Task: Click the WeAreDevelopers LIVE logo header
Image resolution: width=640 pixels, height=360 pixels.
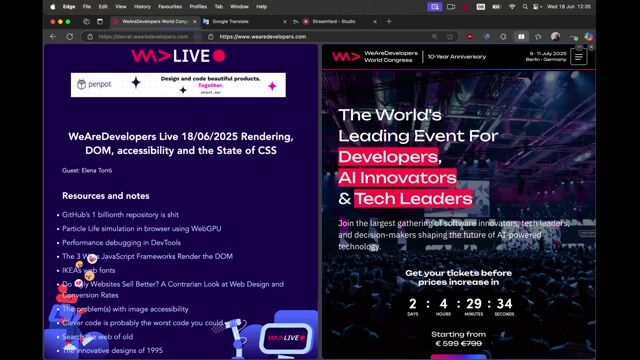Action: coord(178,56)
